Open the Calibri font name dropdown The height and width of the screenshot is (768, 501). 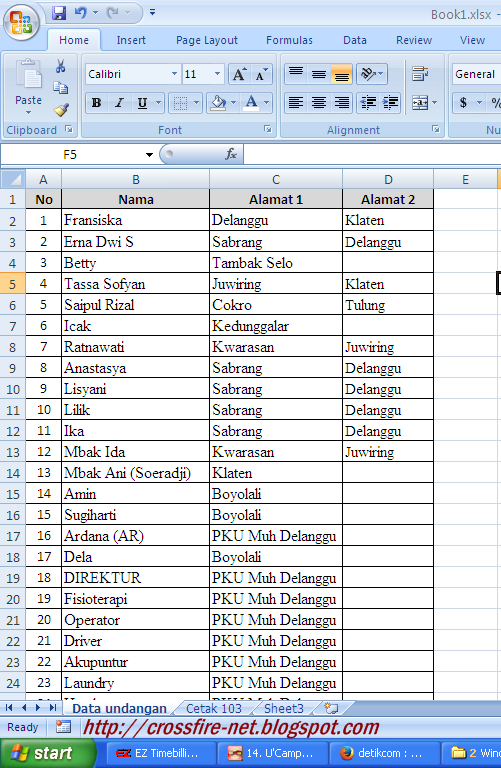pyautogui.click(x=174, y=74)
